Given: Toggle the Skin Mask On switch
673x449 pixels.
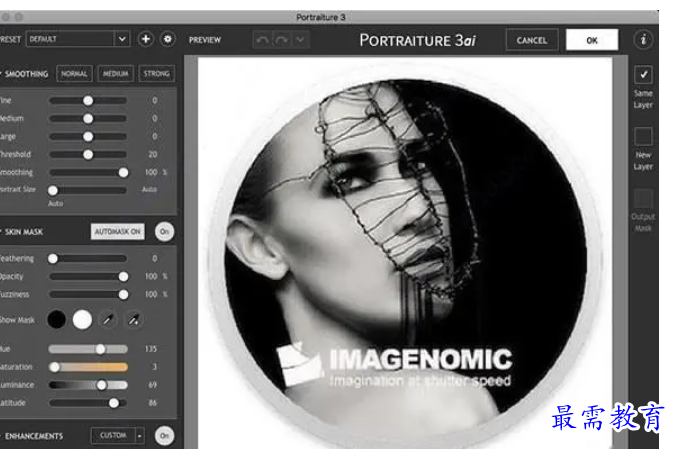Looking at the screenshot, I should [163, 231].
